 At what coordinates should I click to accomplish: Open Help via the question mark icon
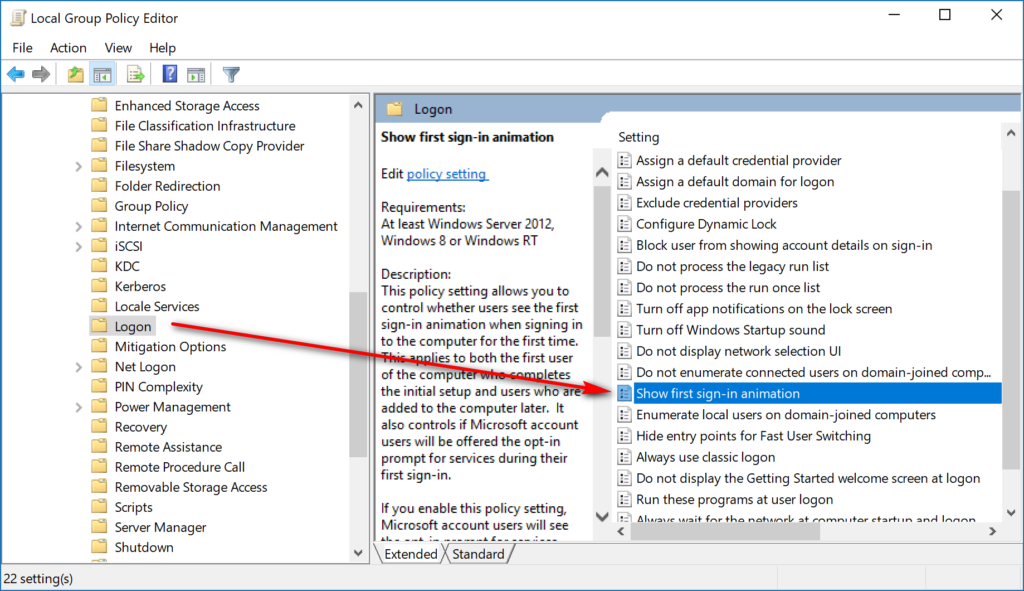[x=170, y=74]
